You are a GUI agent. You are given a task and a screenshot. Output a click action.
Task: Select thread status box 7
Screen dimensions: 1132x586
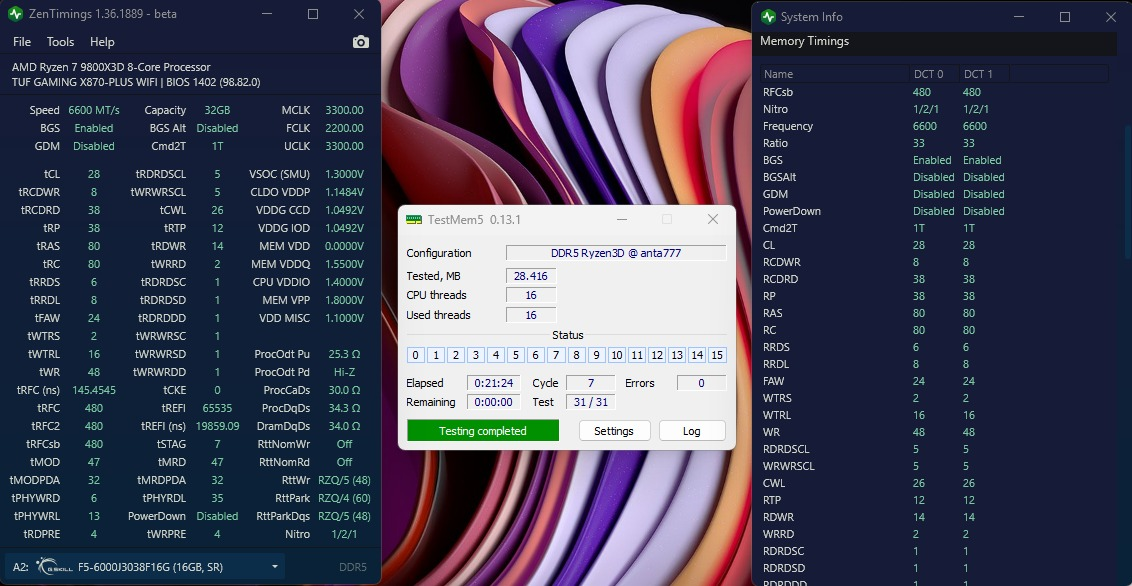coord(556,355)
